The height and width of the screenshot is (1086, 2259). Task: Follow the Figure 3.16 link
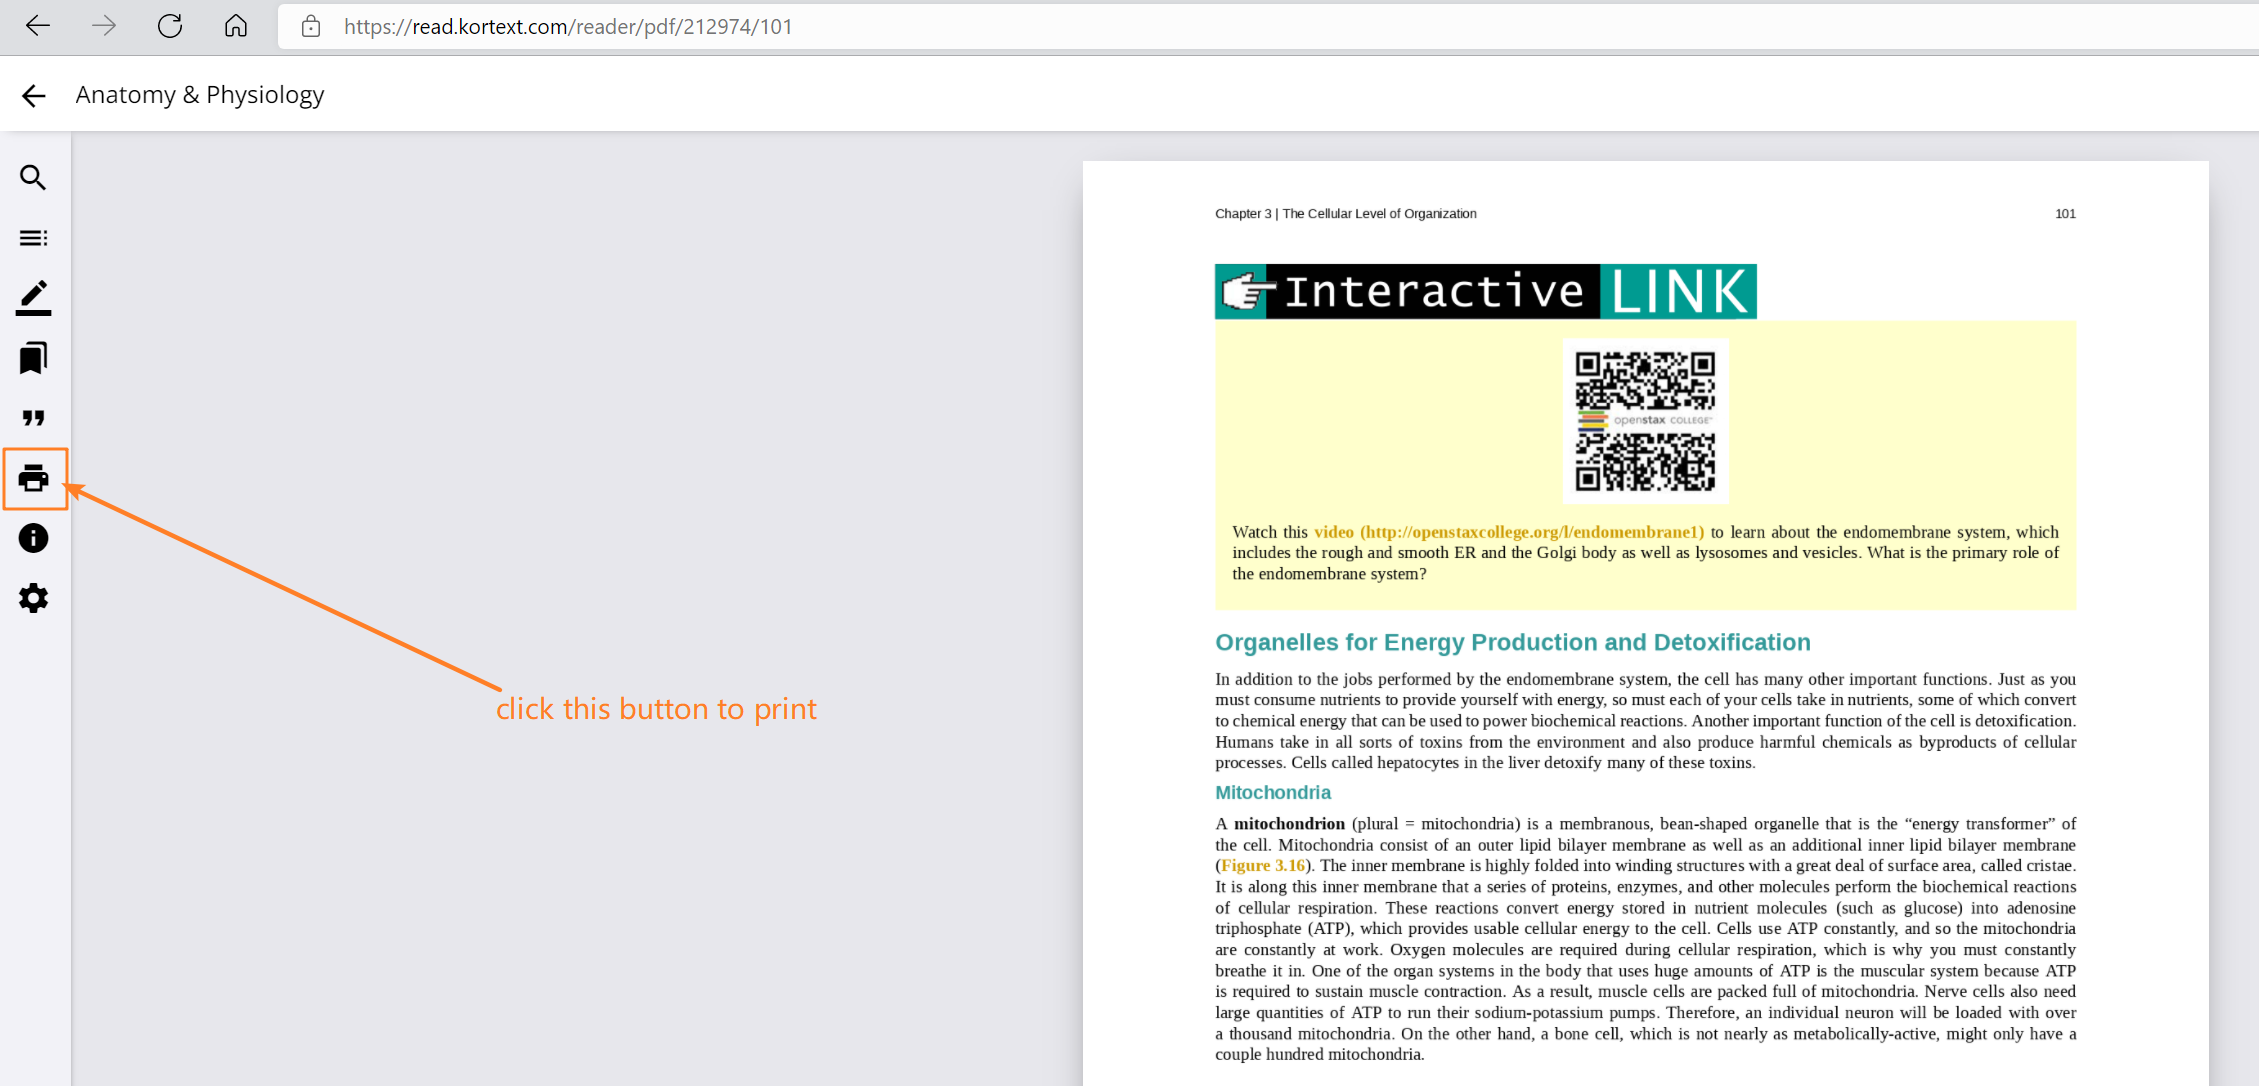(1263, 866)
